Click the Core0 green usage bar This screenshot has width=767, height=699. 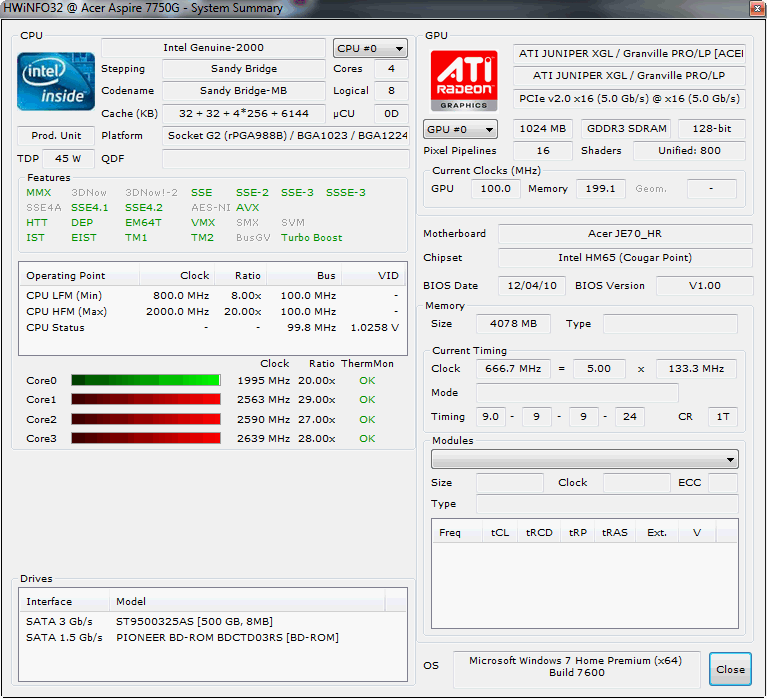pyautogui.click(x=146, y=380)
